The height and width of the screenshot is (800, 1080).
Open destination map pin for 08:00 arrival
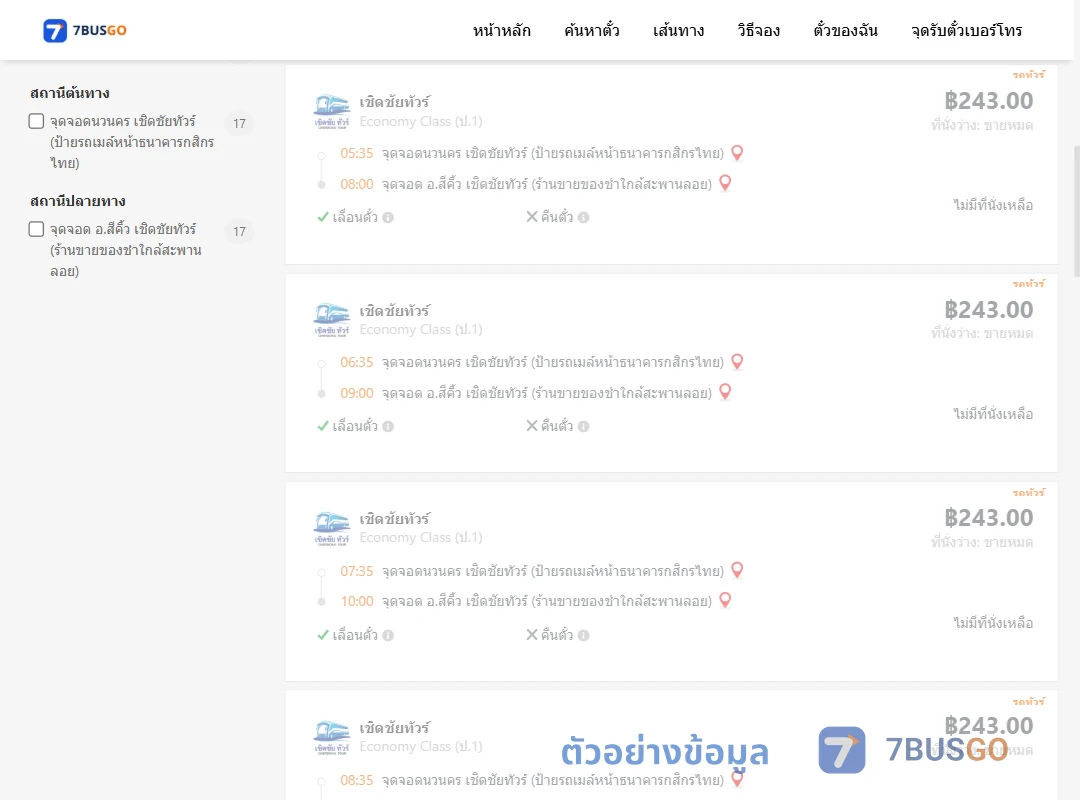pos(725,183)
